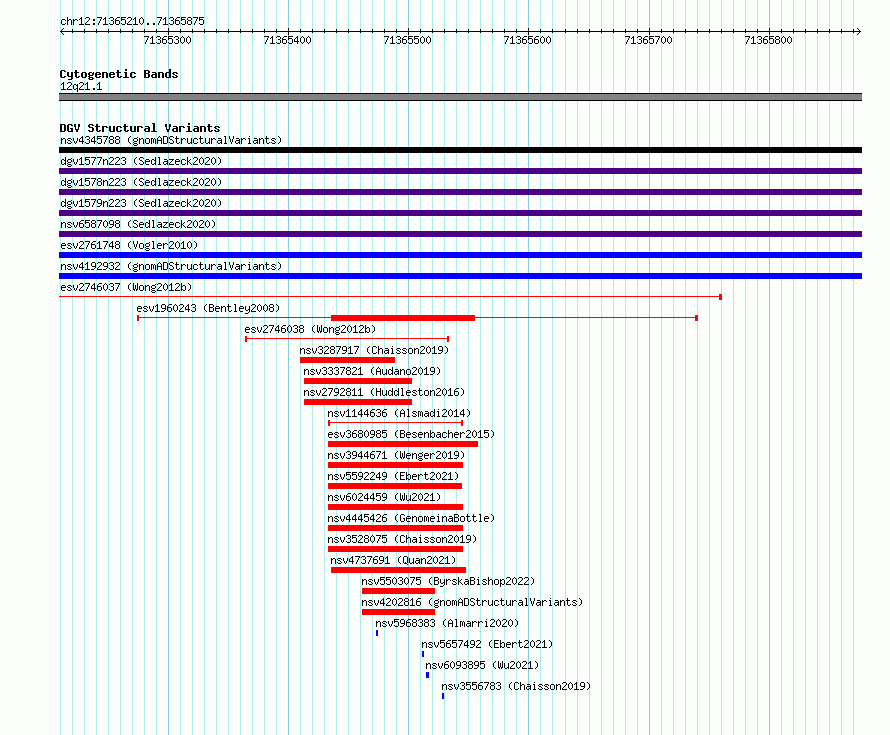
Task: Click nsv4445426 (GenomeinaBottle) label
Action: 411,518
